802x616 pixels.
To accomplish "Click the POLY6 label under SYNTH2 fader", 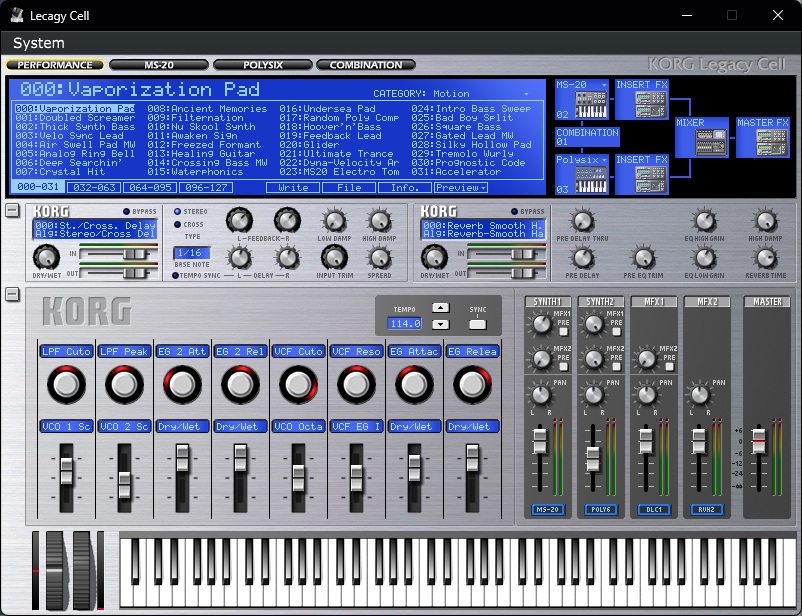I will click(600, 510).
